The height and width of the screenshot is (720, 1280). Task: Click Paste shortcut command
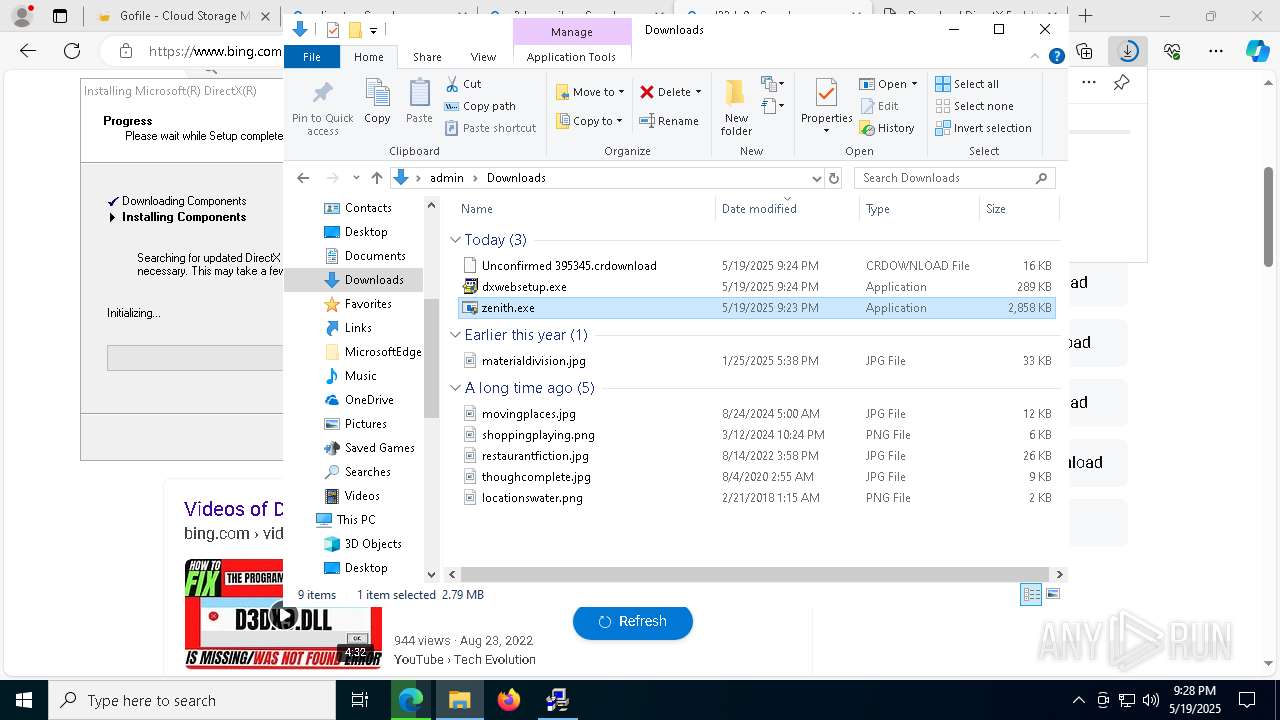[x=490, y=128]
